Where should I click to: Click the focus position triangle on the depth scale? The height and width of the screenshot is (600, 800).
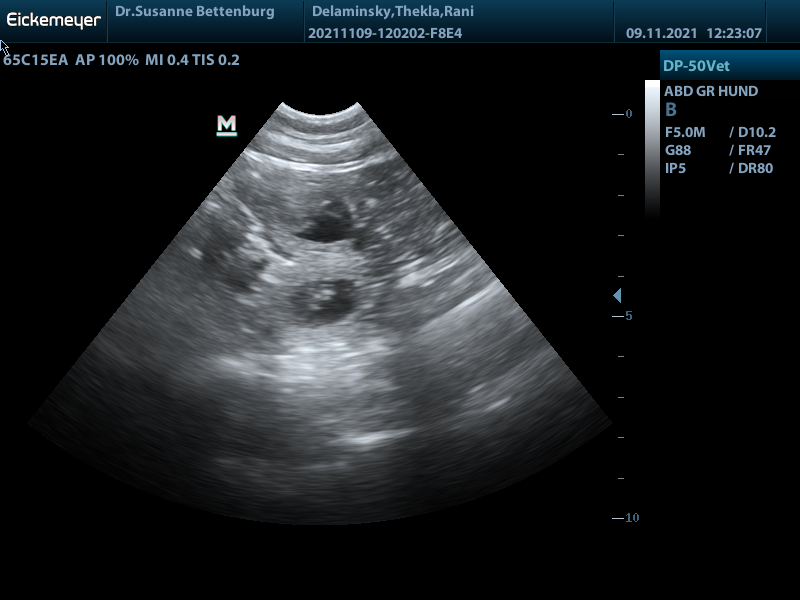tap(617, 296)
